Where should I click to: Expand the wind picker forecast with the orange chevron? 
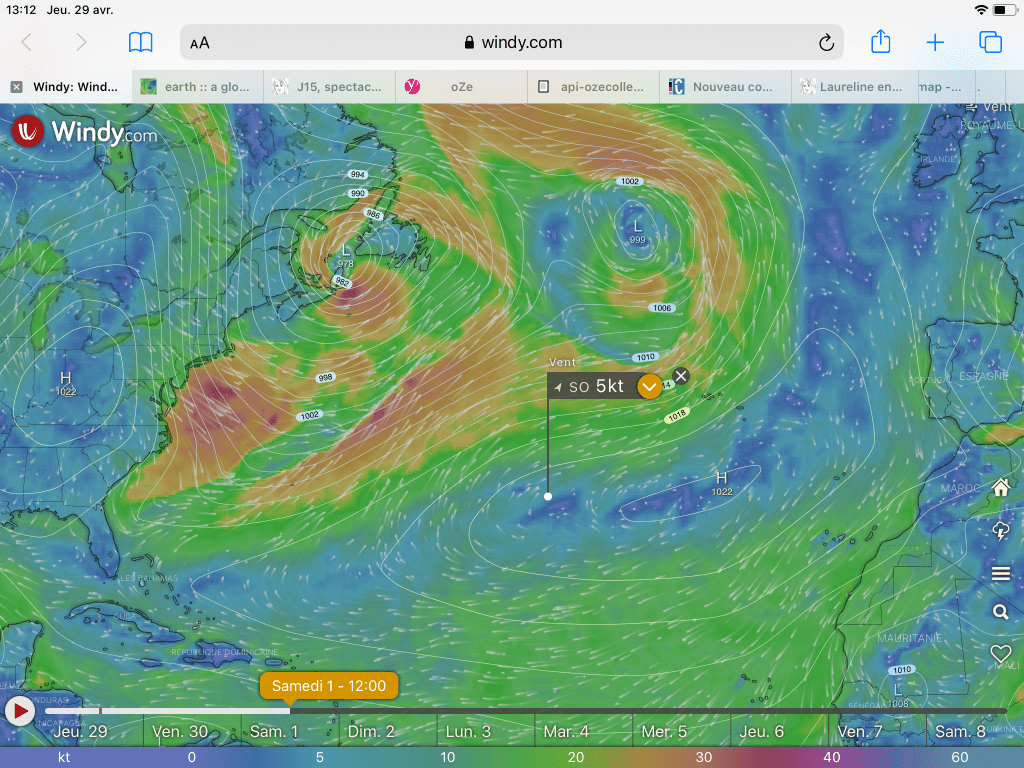[x=650, y=386]
